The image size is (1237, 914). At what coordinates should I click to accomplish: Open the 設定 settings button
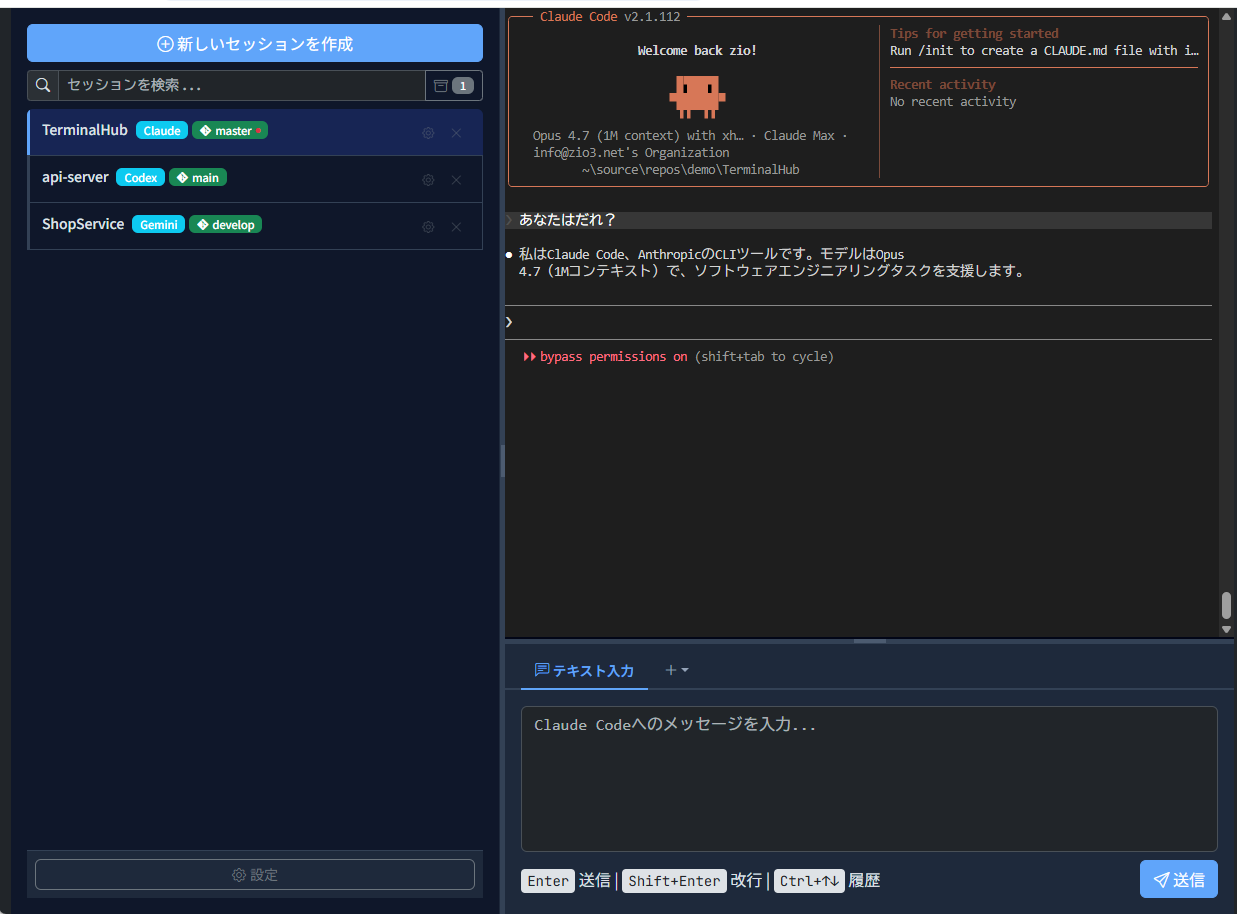[255, 875]
